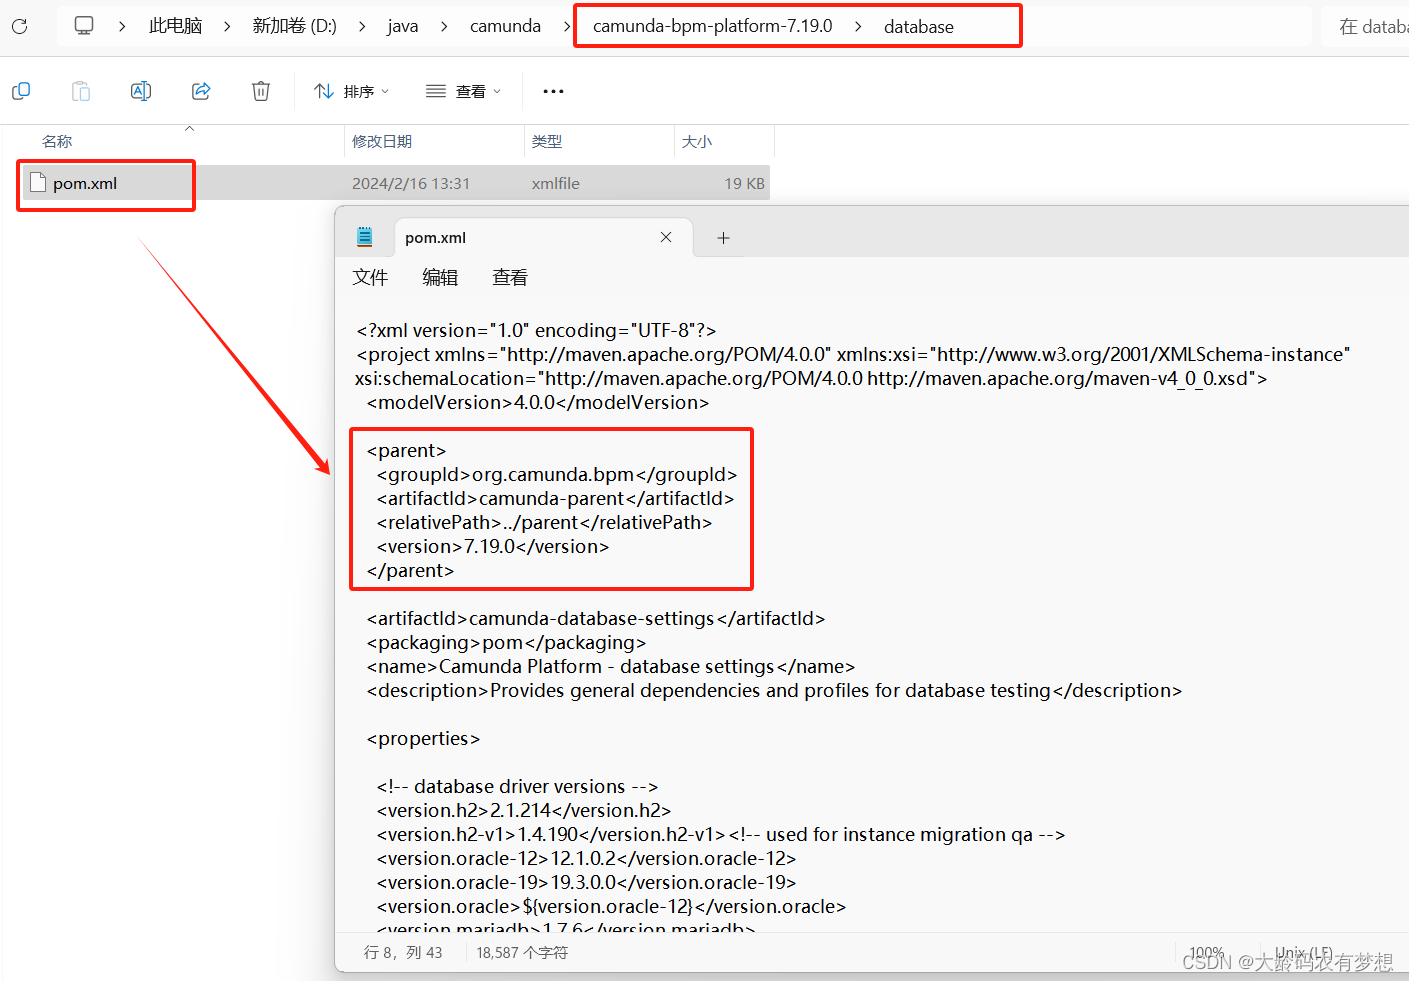Click the This PC monitor icon in address bar
This screenshot has height=981, width=1409.
[84, 25]
